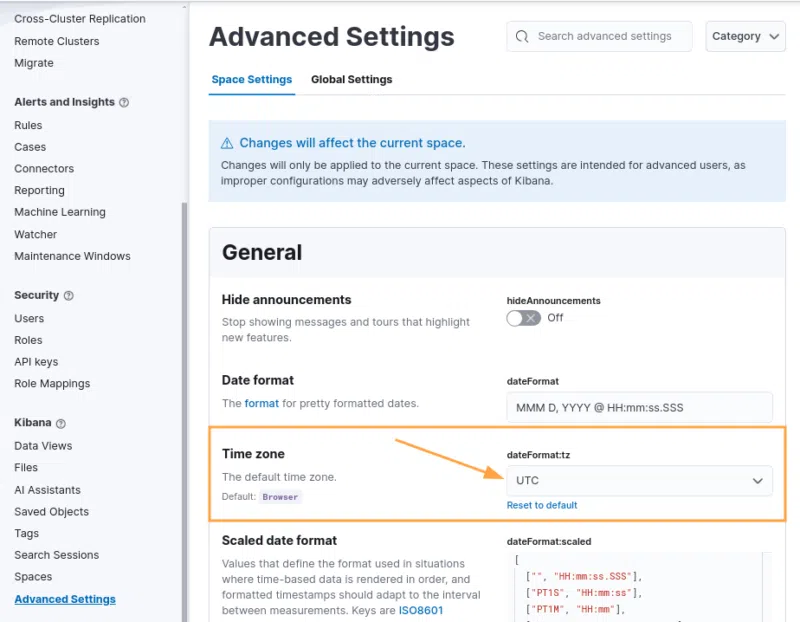
Task: Open the format documentation link
Action: (262, 403)
